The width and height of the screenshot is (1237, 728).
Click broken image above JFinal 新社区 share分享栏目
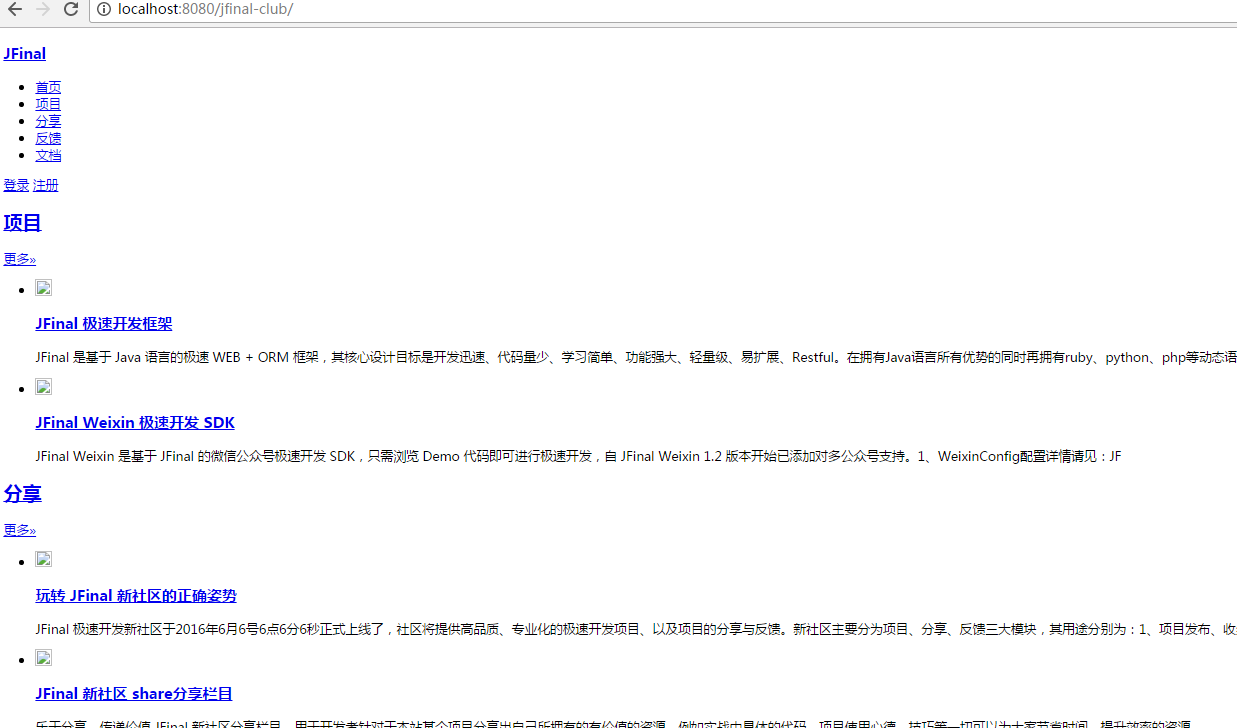(x=43, y=658)
